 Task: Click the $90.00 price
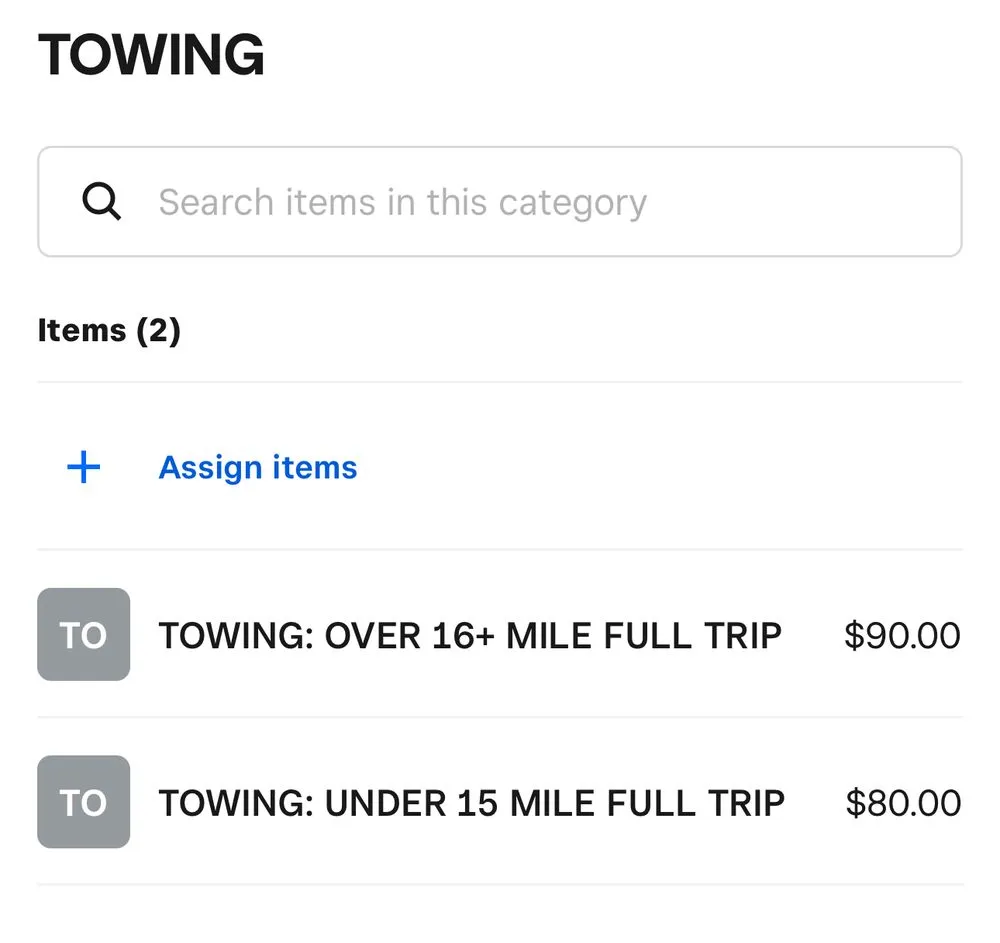coord(902,635)
